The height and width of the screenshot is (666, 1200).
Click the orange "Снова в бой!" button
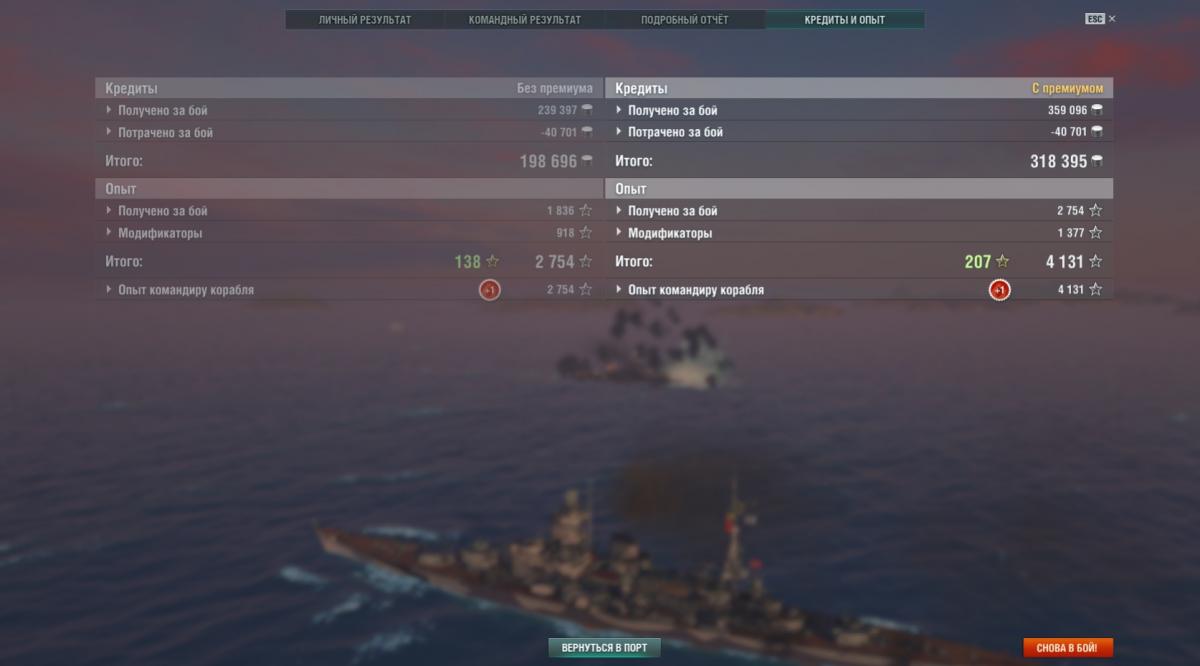pyautogui.click(x=1067, y=648)
